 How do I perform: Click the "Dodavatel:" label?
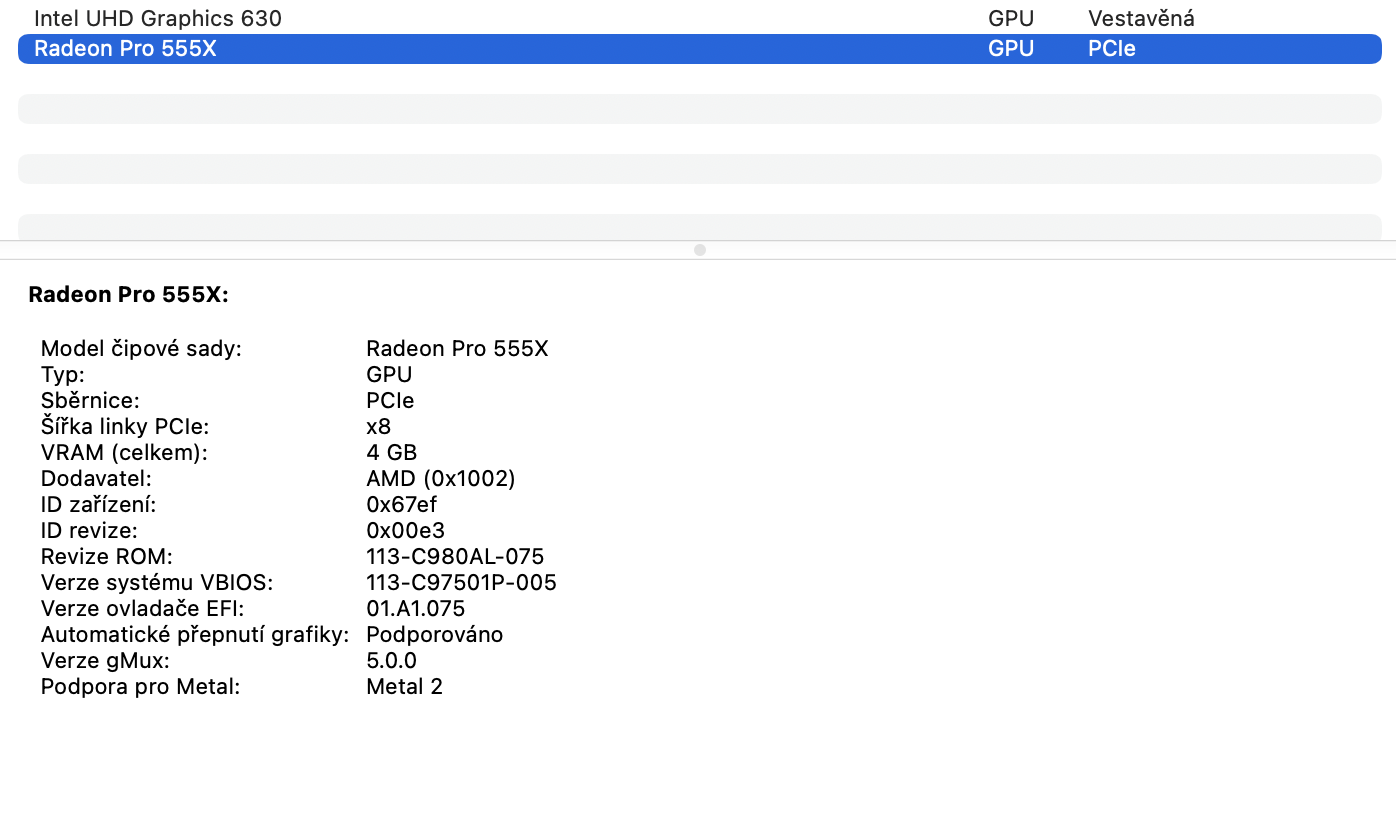pyautogui.click(x=96, y=479)
